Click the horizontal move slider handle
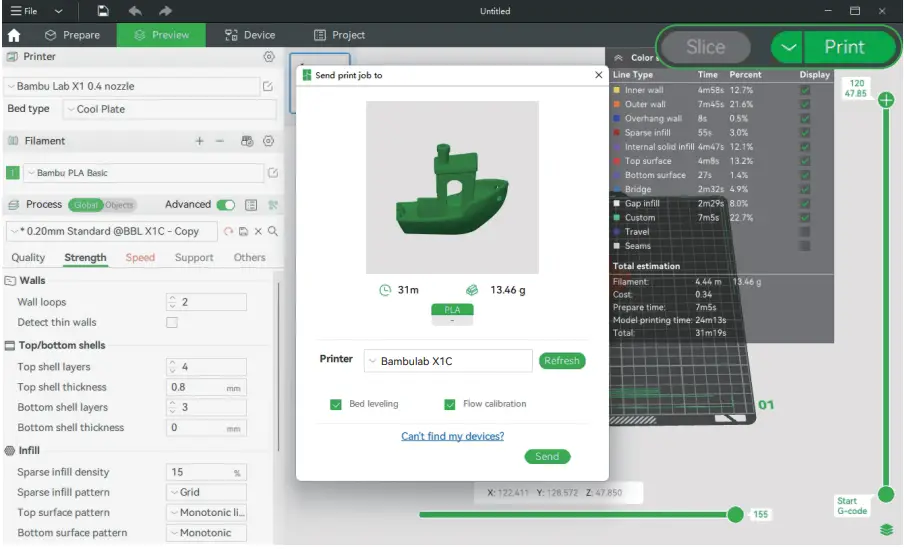The height and width of the screenshot is (549, 904). point(736,514)
